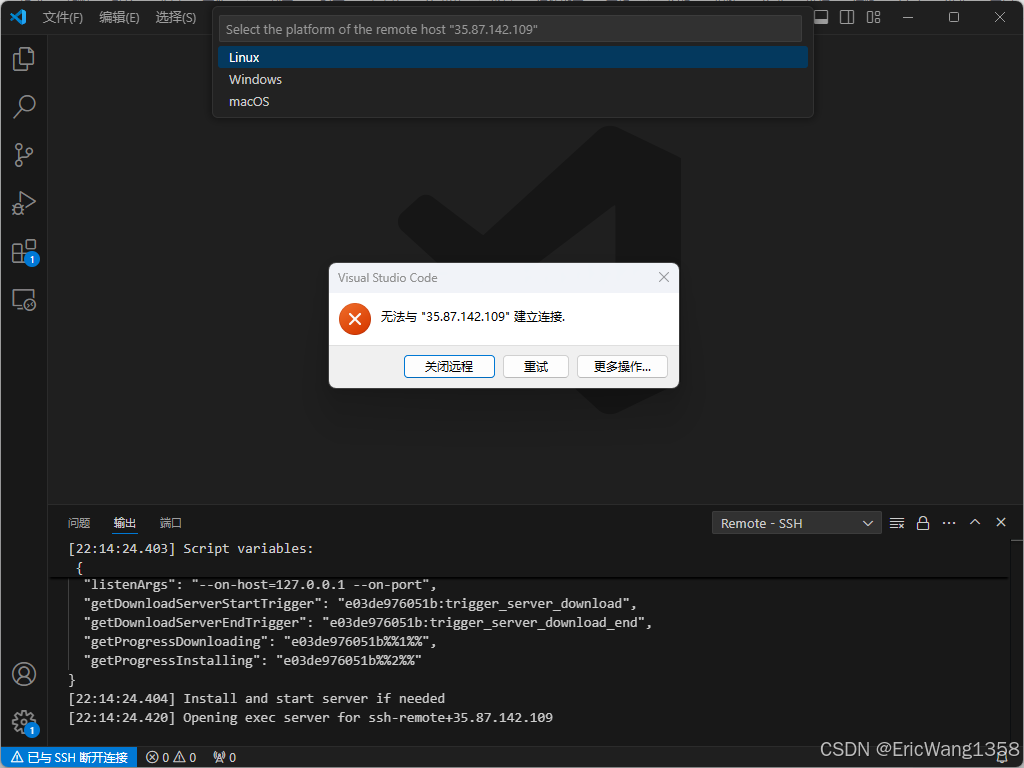Click the 重试 button
Viewport: 1024px width, 768px height.
pyautogui.click(x=536, y=366)
